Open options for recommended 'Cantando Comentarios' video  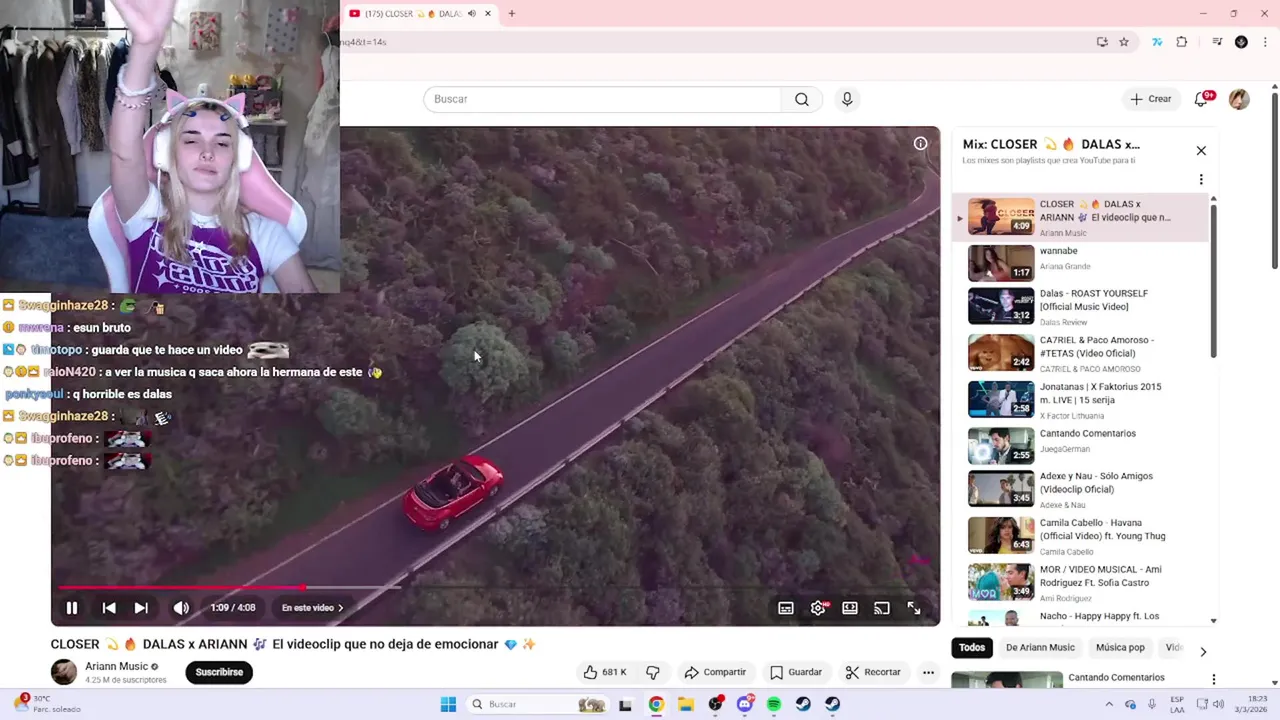1214,679
